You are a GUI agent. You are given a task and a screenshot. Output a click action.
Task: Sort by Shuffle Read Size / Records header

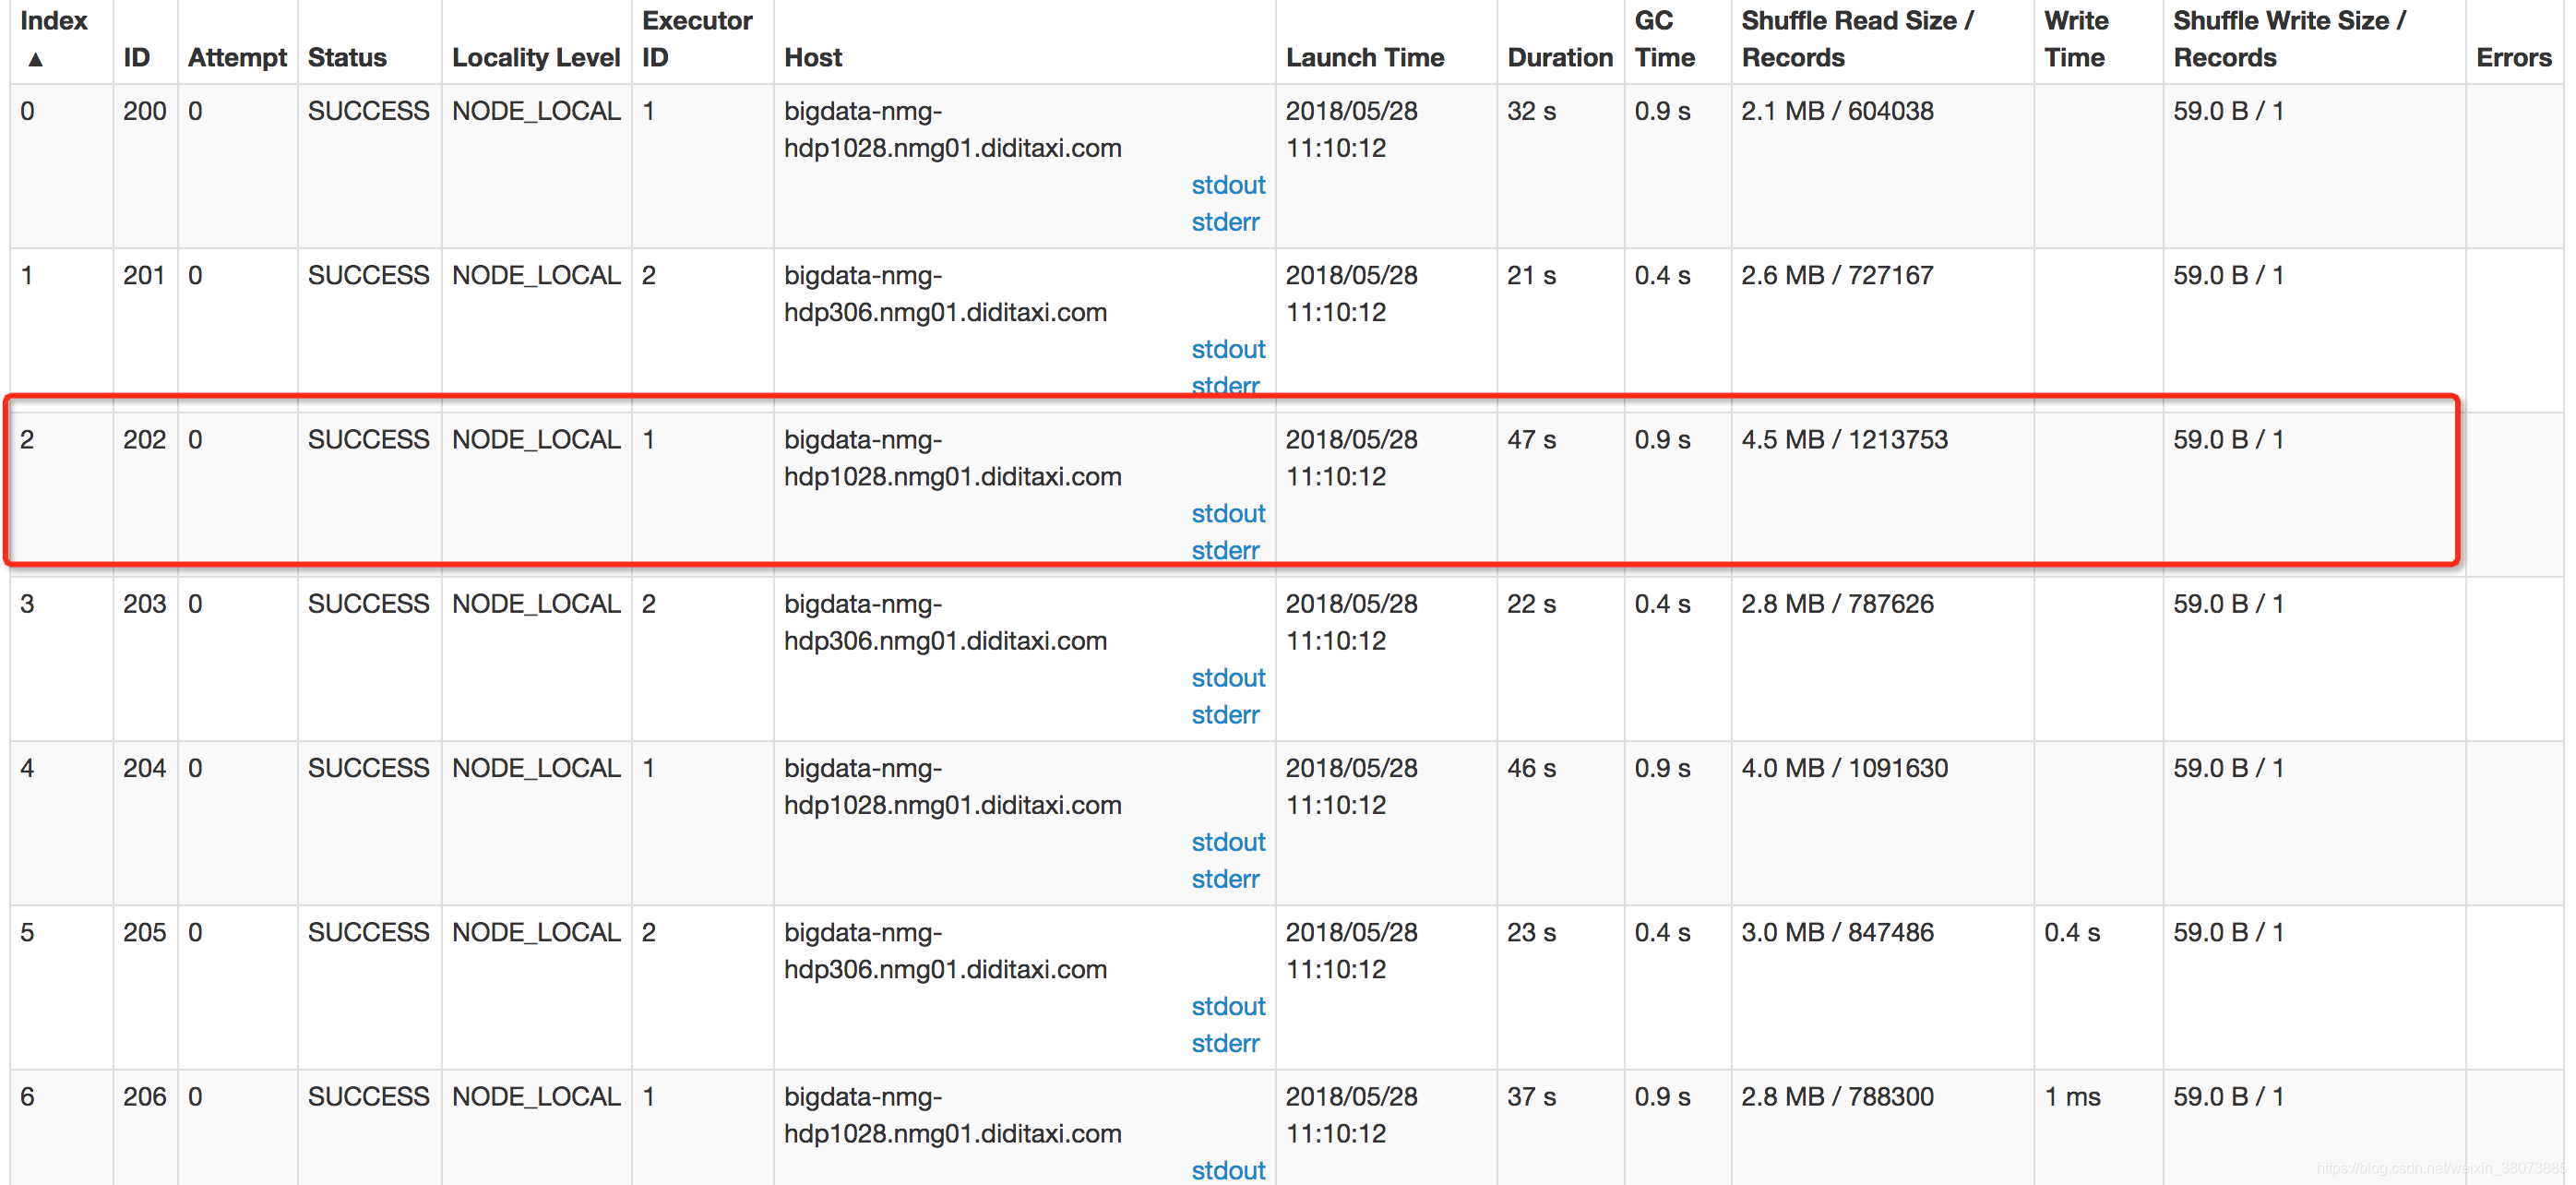(x=1857, y=39)
